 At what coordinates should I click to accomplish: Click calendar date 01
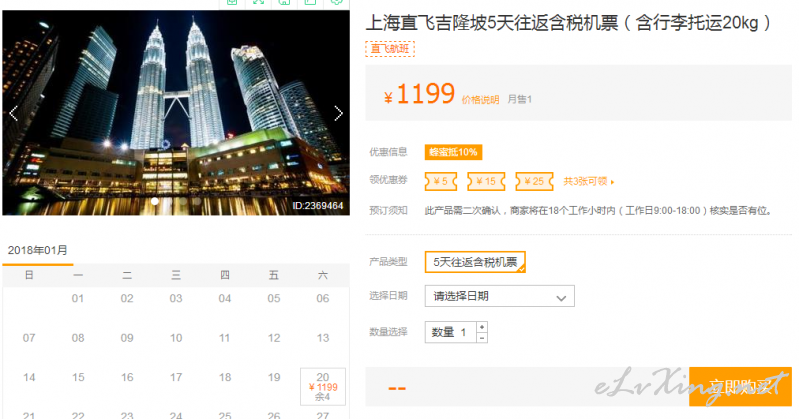pos(77,299)
